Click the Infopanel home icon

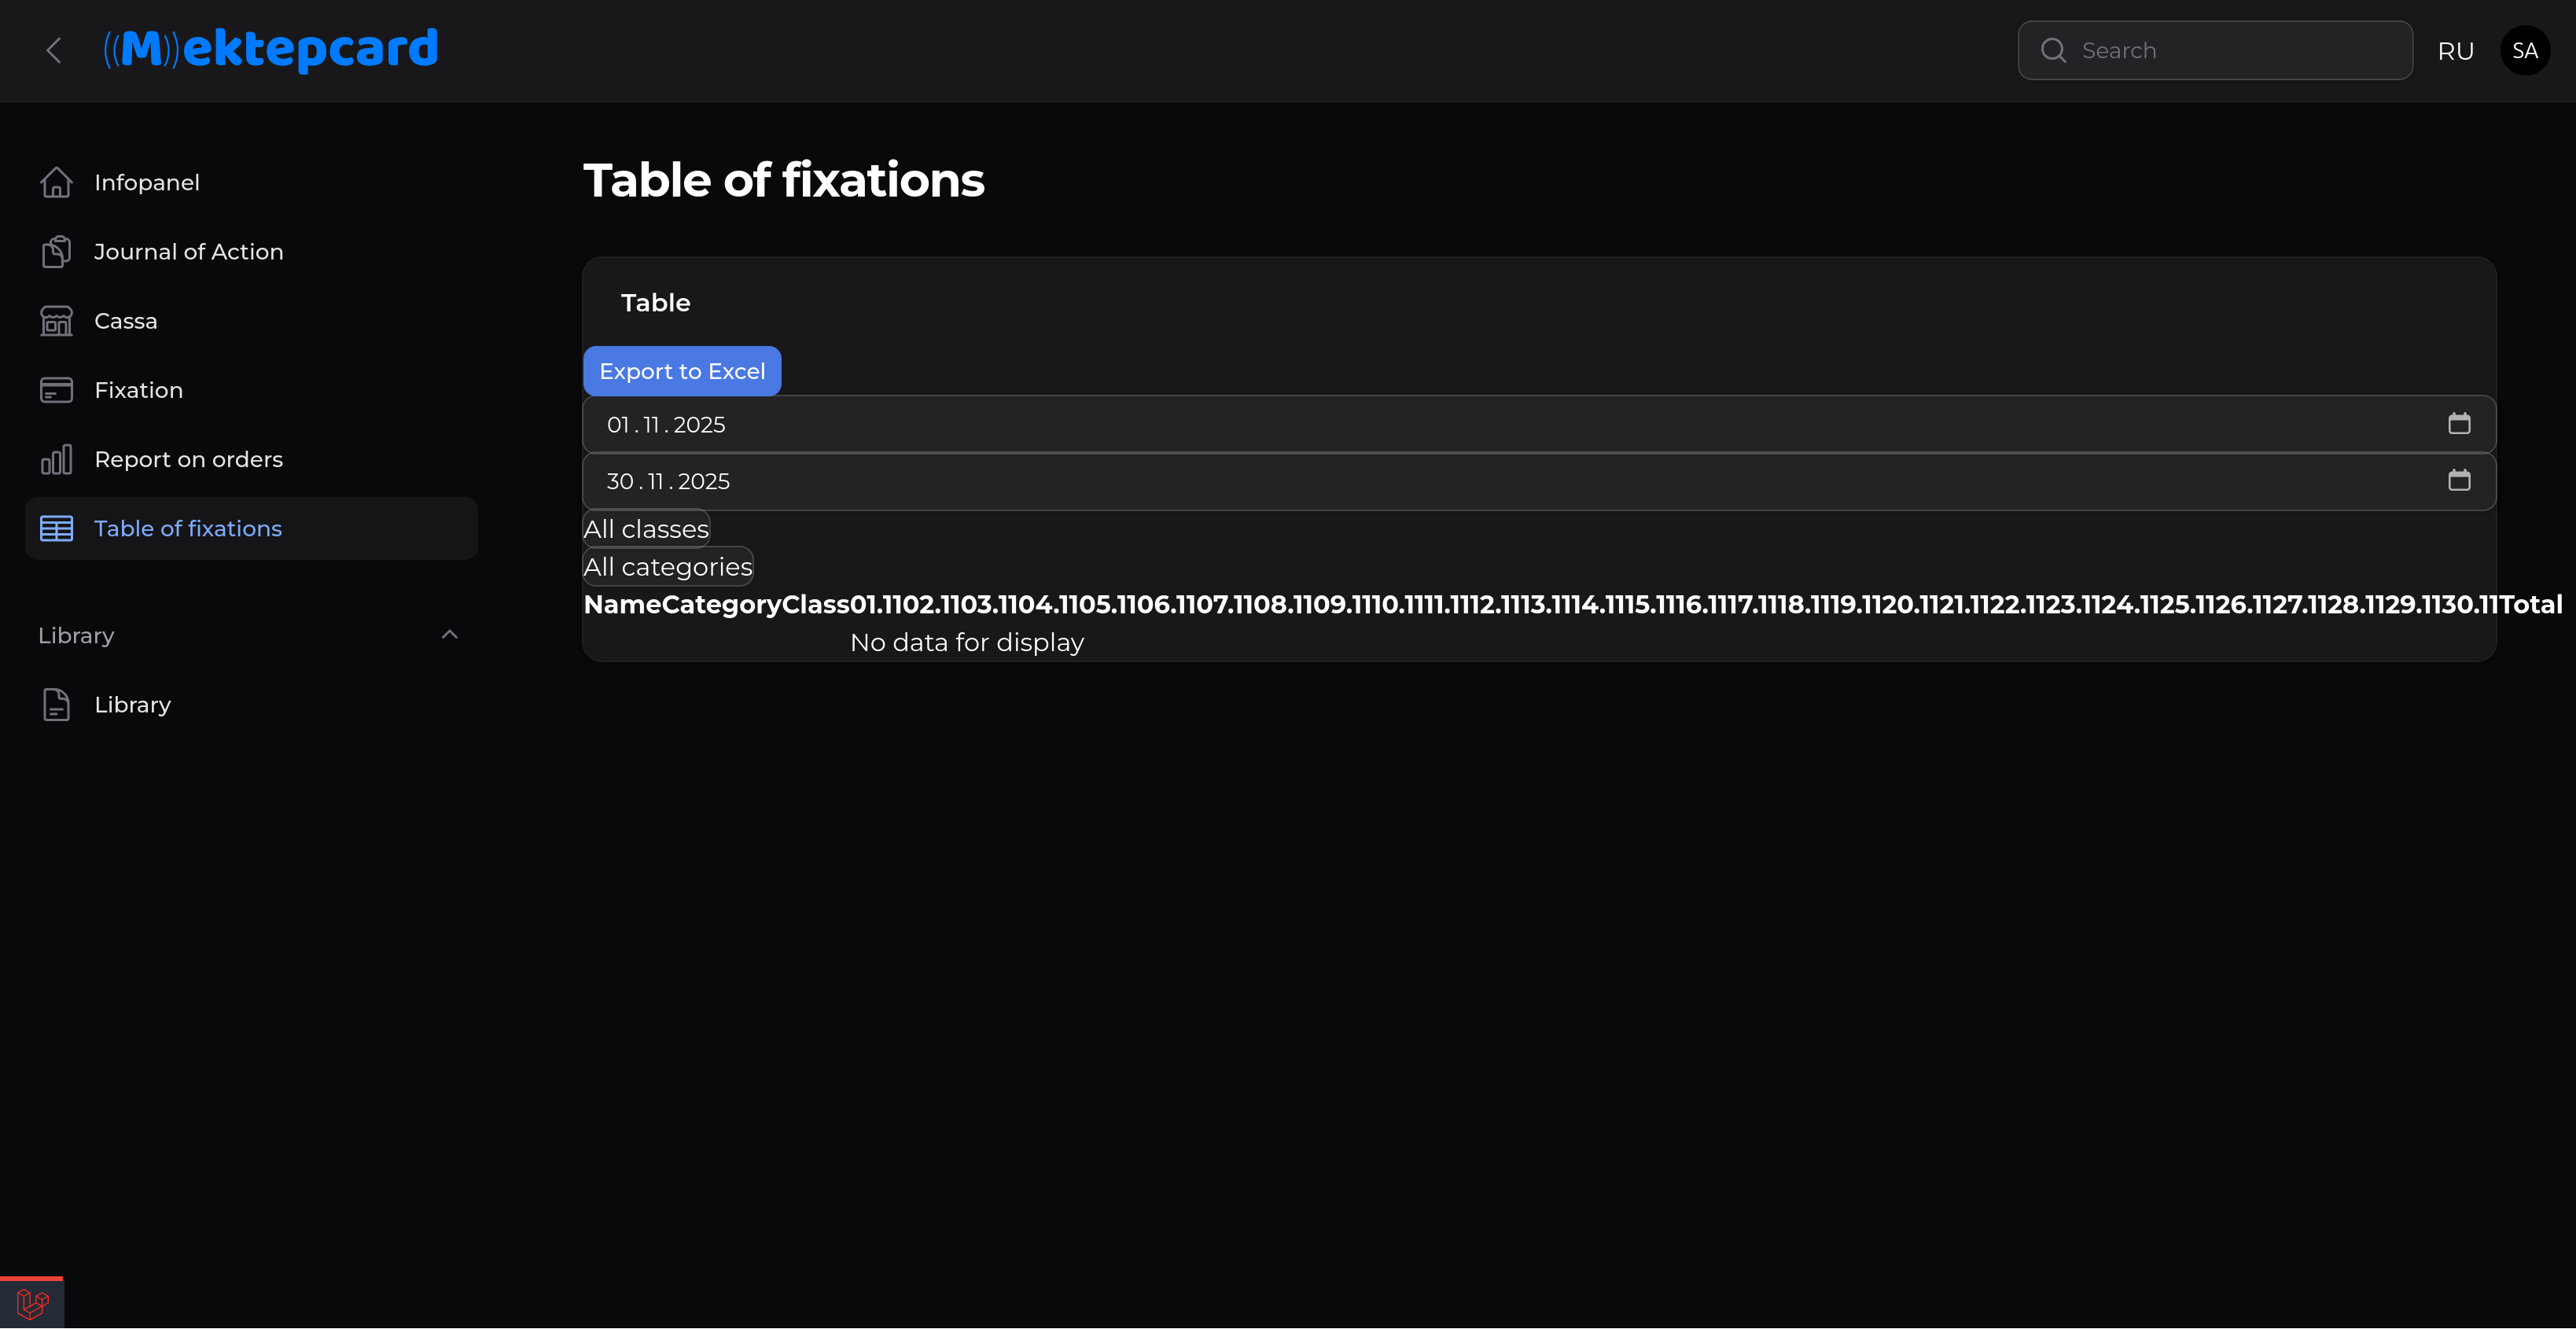click(x=56, y=182)
